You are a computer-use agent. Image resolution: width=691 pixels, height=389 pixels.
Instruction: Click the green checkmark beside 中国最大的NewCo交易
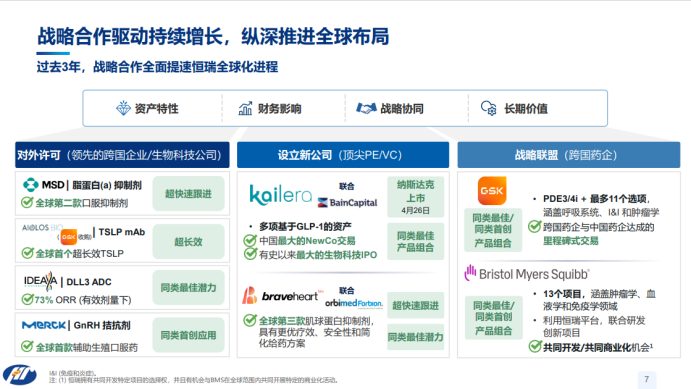click(x=250, y=240)
